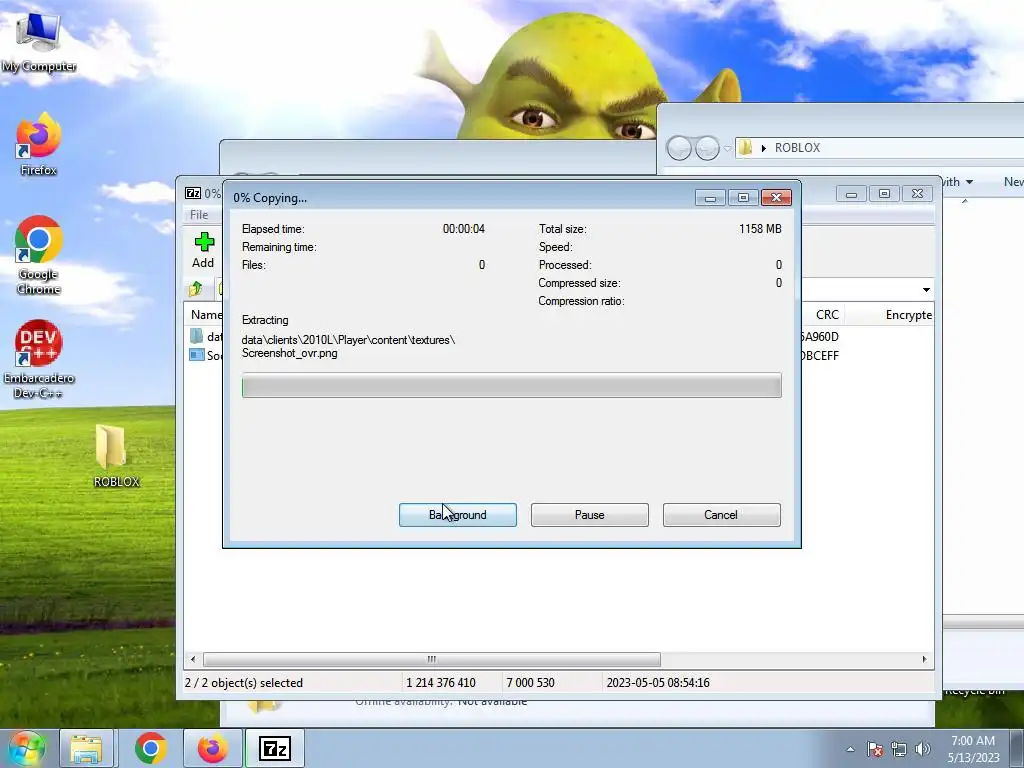Click Explorer forward navigation button

pyautogui.click(x=707, y=148)
